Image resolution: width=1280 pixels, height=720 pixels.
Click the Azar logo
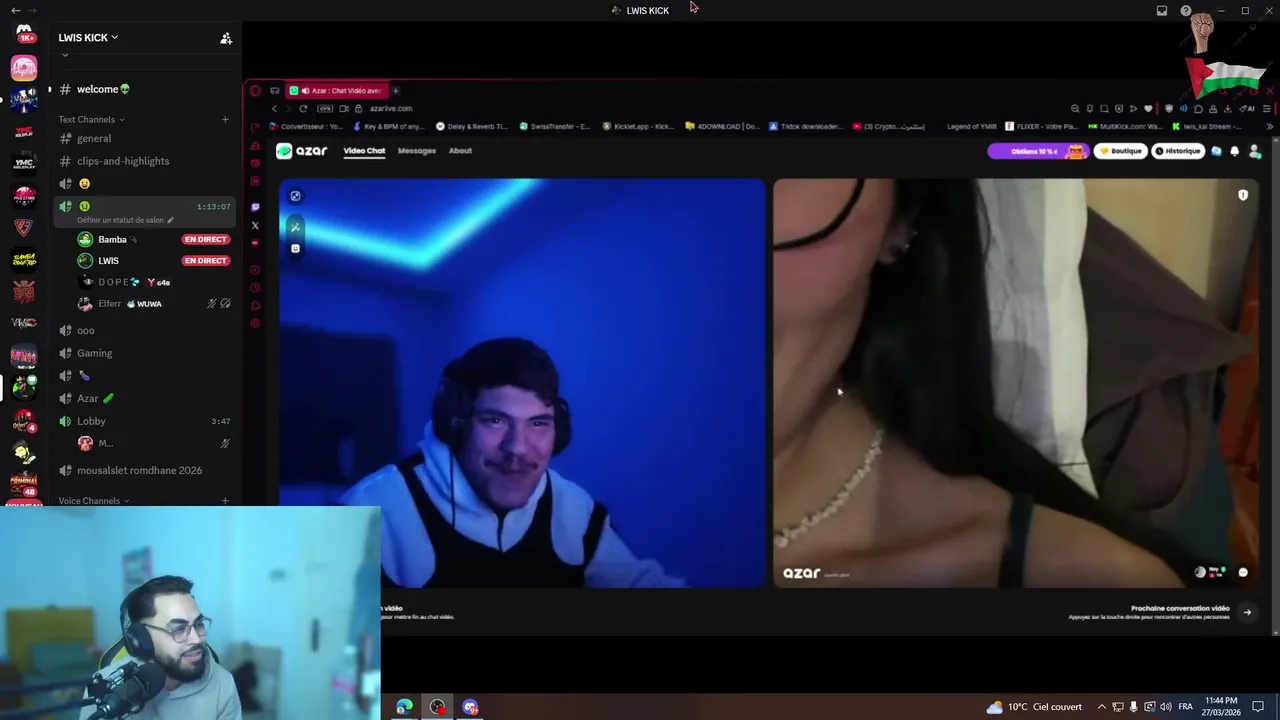pyautogui.click(x=302, y=151)
